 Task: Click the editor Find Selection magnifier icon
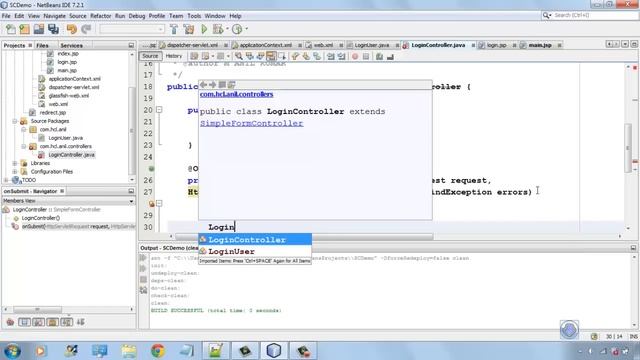239,56
